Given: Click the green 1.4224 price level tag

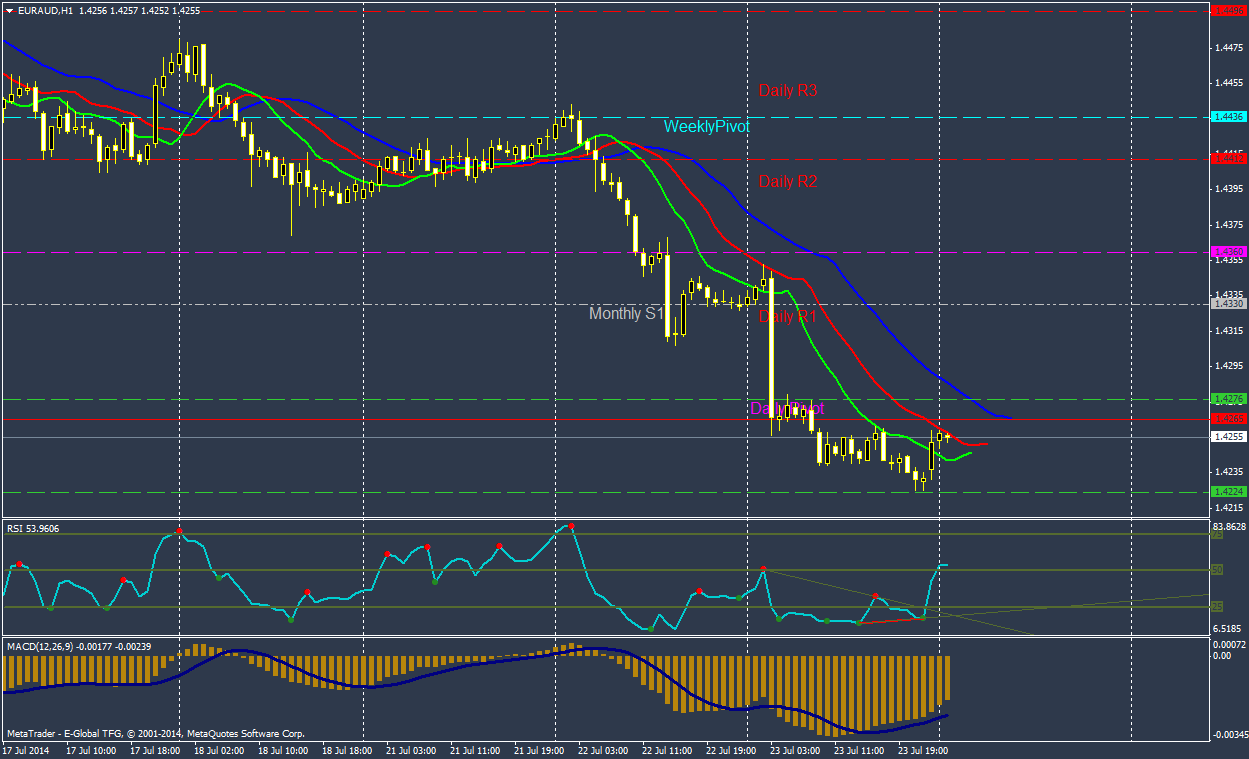Looking at the screenshot, I should tap(1227, 491).
